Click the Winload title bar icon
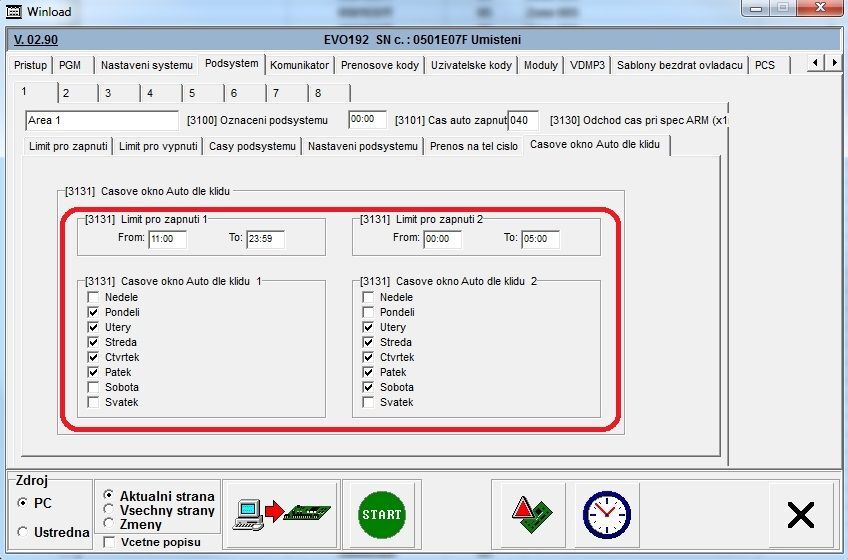 12,11
